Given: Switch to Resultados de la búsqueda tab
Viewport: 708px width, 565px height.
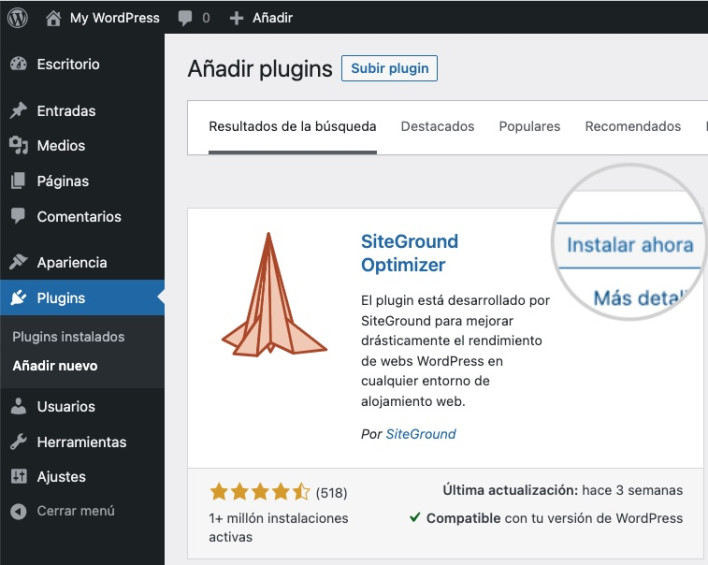Looking at the screenshot, I should pos(293,126).
